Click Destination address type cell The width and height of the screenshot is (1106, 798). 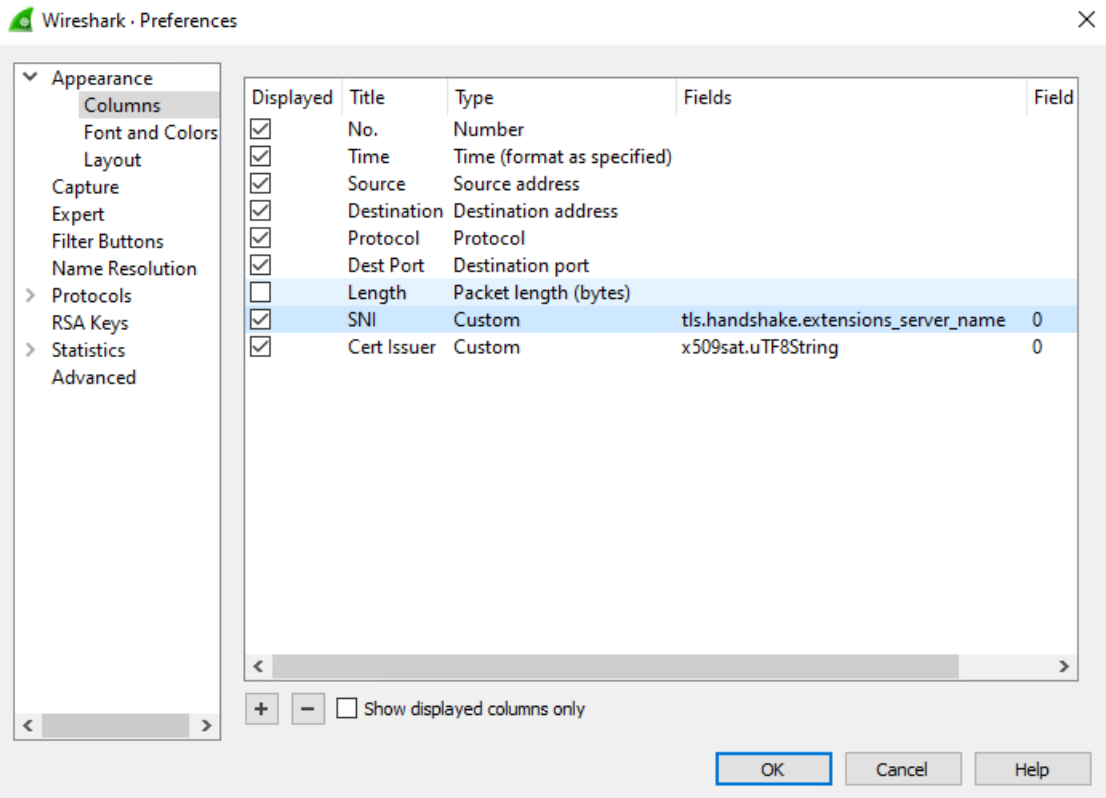click(x=535, y=211)
